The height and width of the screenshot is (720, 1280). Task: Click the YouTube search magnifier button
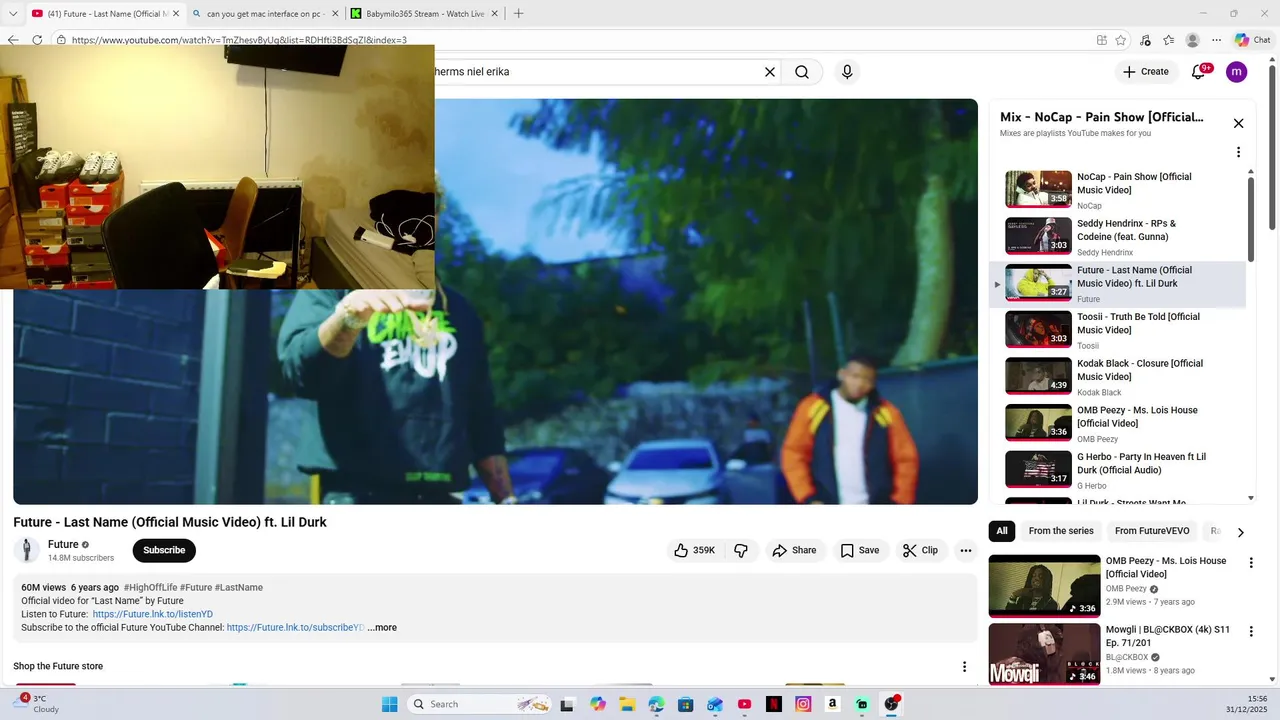[802, 72]
